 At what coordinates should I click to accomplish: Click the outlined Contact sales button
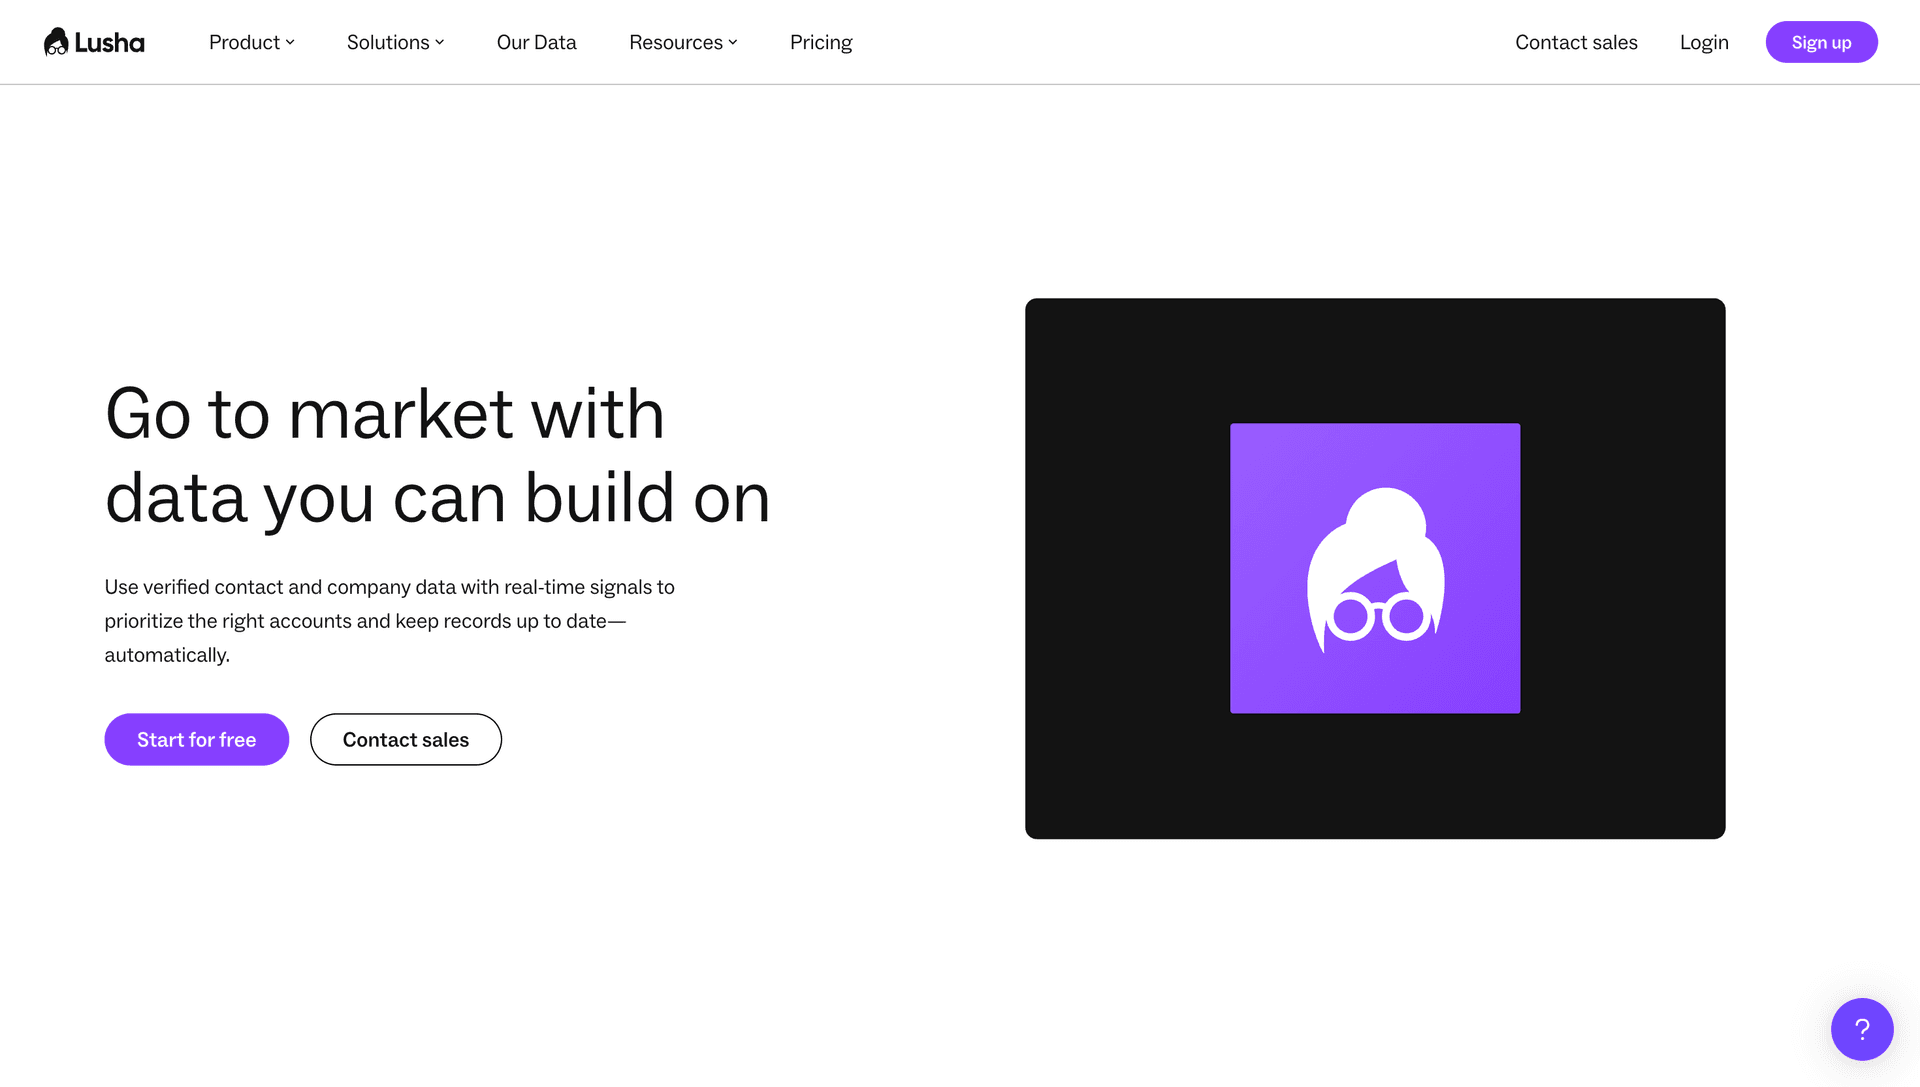405,739
